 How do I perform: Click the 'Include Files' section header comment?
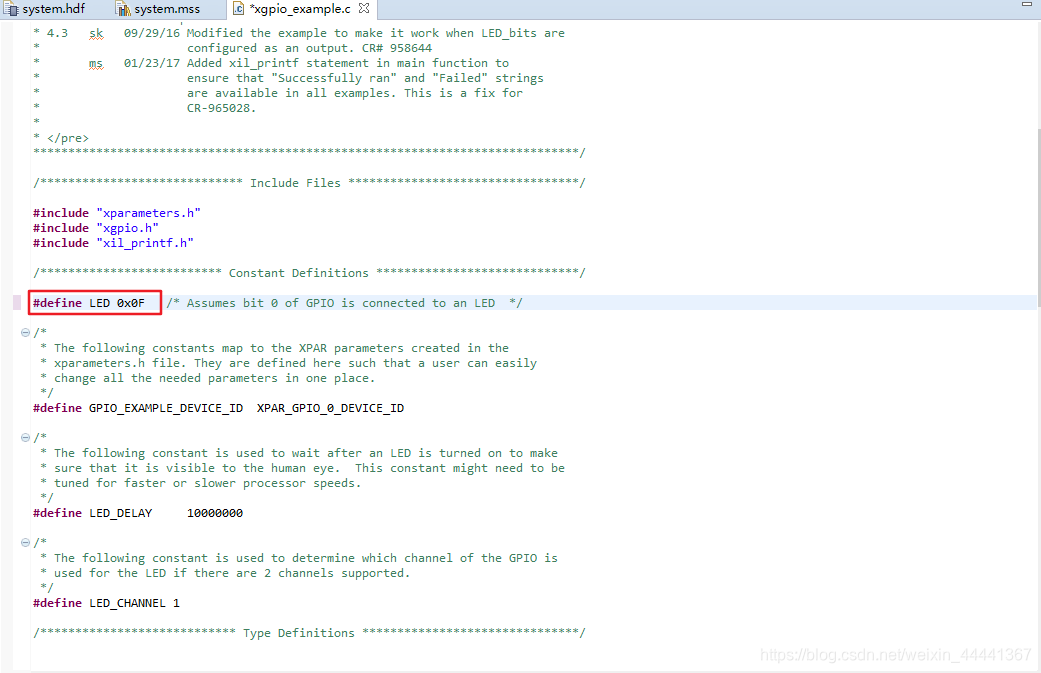(x=309, y=183)
